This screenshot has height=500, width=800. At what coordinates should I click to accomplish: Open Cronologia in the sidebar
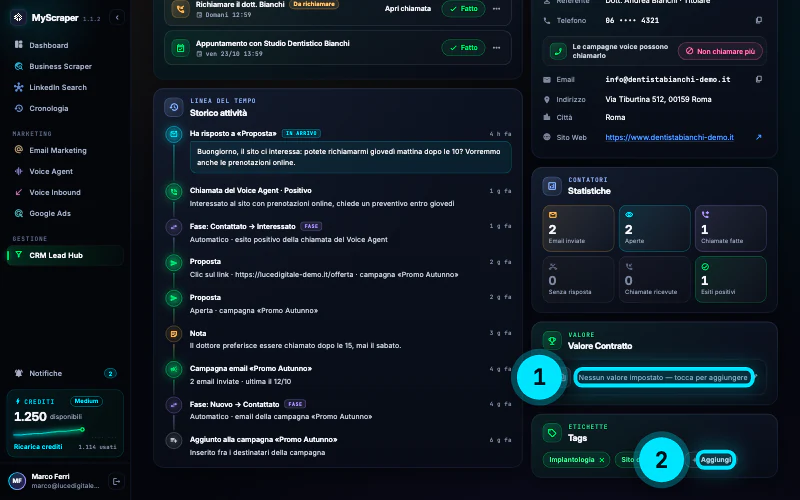(x=48, y=108)
